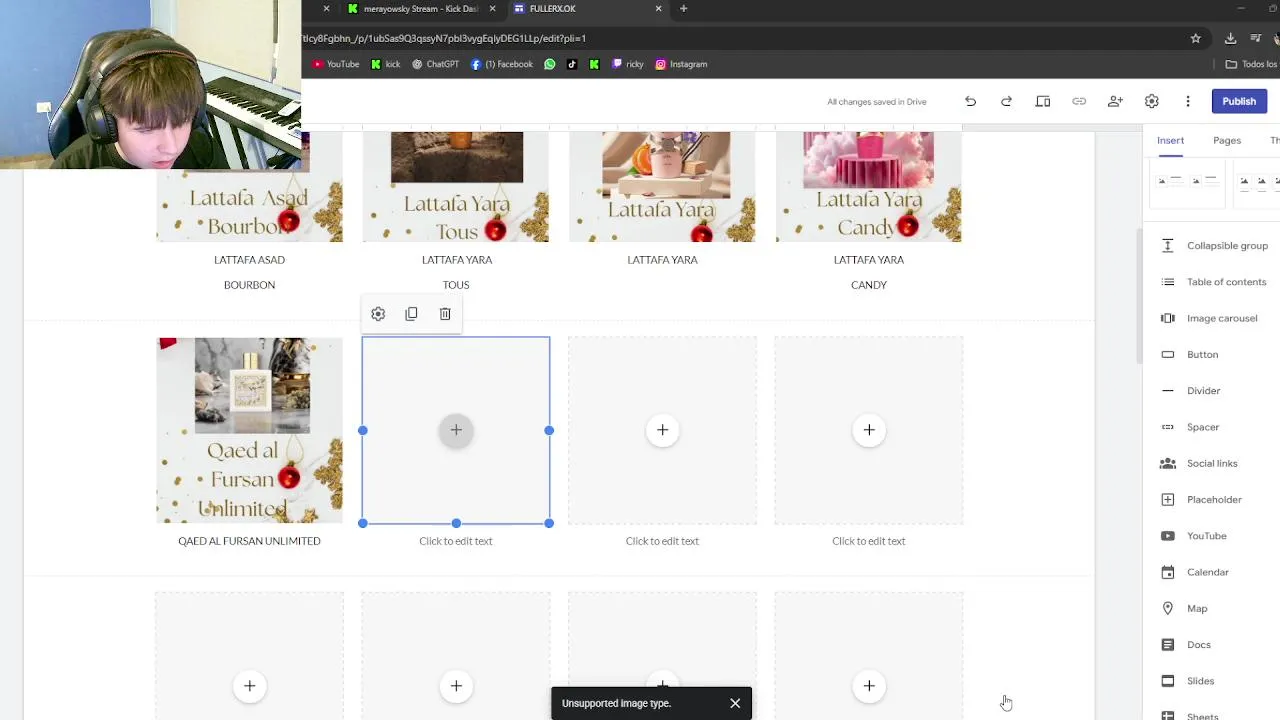Share the site with others
1280x720 pixels.
coord(1115,101)
